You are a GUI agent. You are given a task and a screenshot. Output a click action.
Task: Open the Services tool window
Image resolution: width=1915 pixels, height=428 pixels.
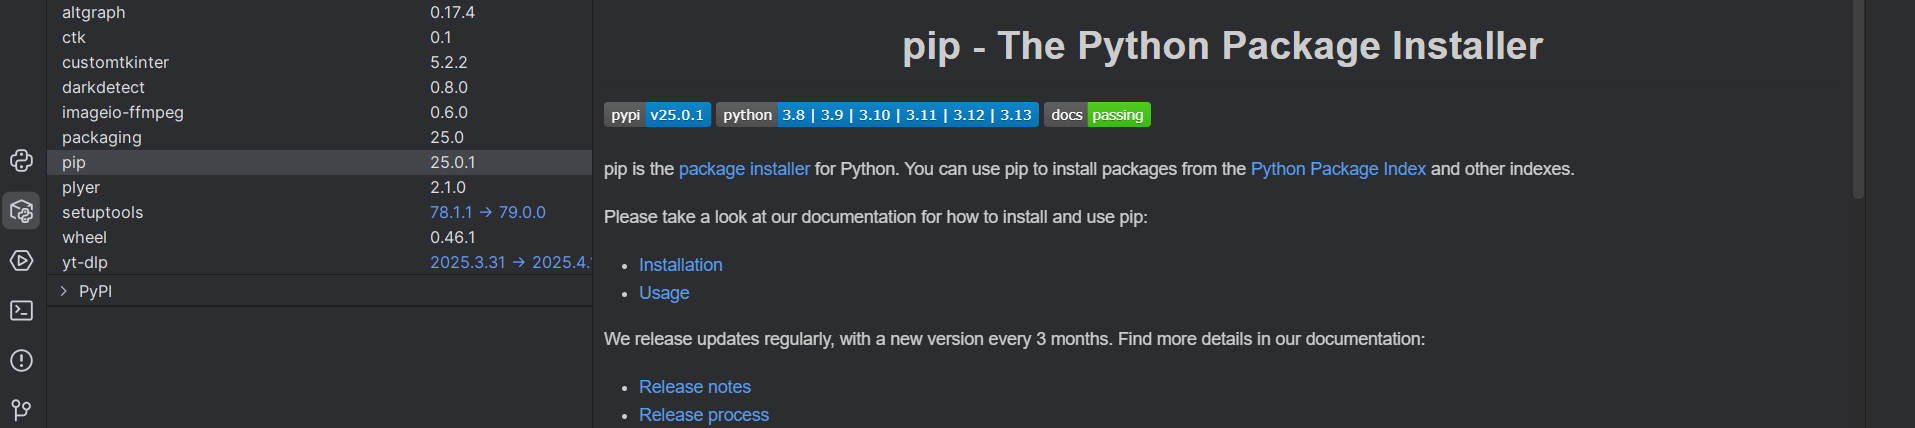(21, 261)
